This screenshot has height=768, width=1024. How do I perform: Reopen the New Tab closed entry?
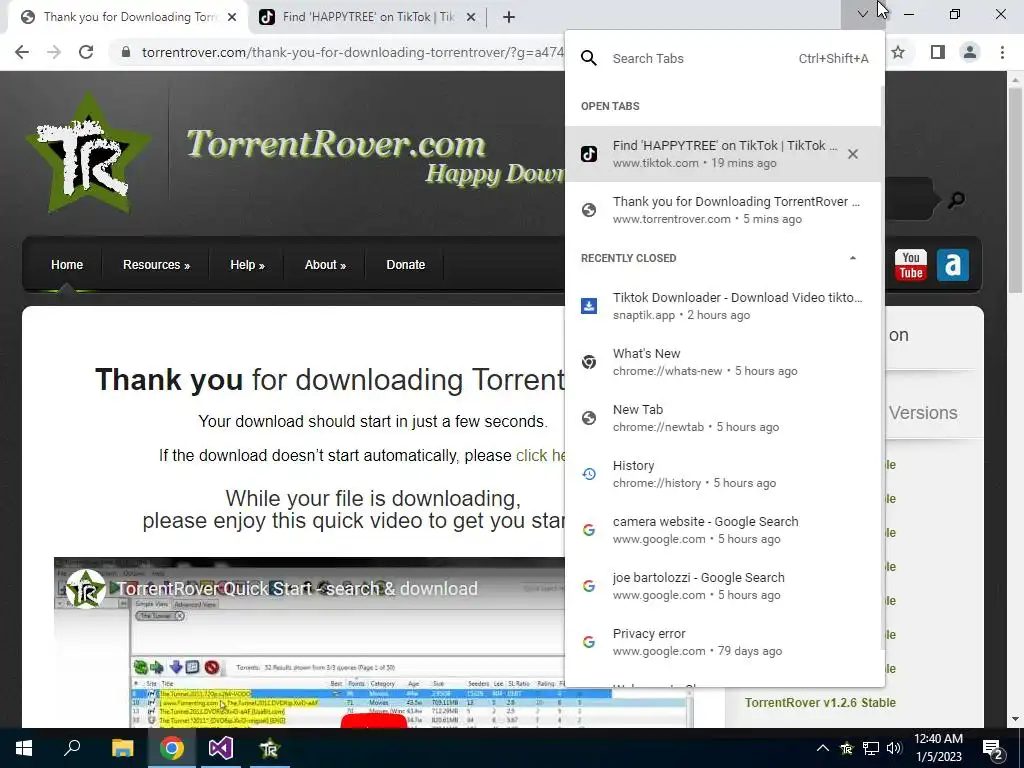point(724,418)
